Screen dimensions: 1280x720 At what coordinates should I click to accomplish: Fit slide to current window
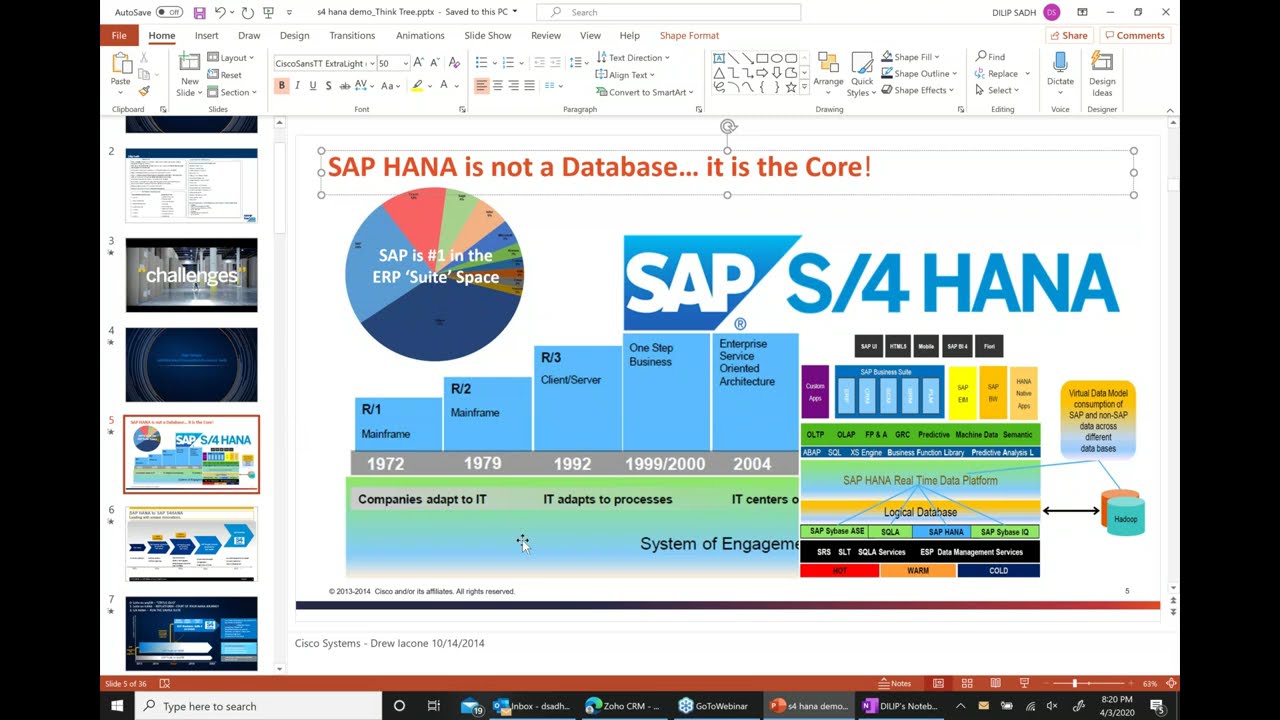(1171, 683)
